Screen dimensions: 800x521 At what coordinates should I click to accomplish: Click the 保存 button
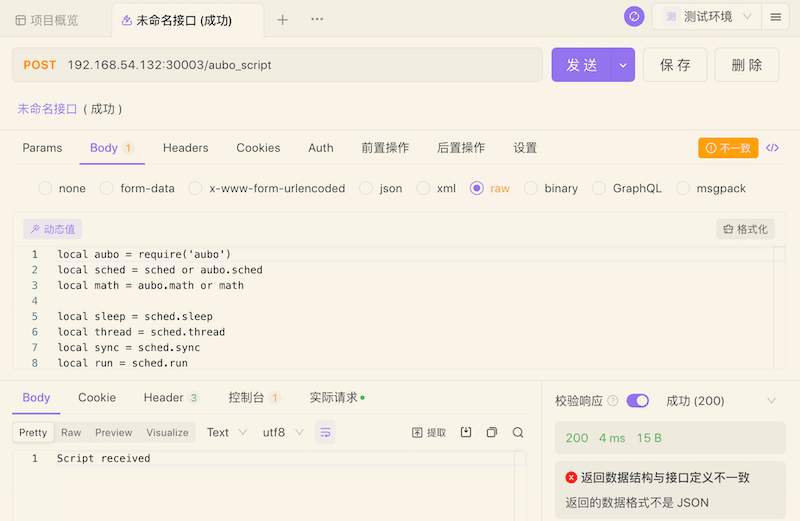[x=675, y=65]
